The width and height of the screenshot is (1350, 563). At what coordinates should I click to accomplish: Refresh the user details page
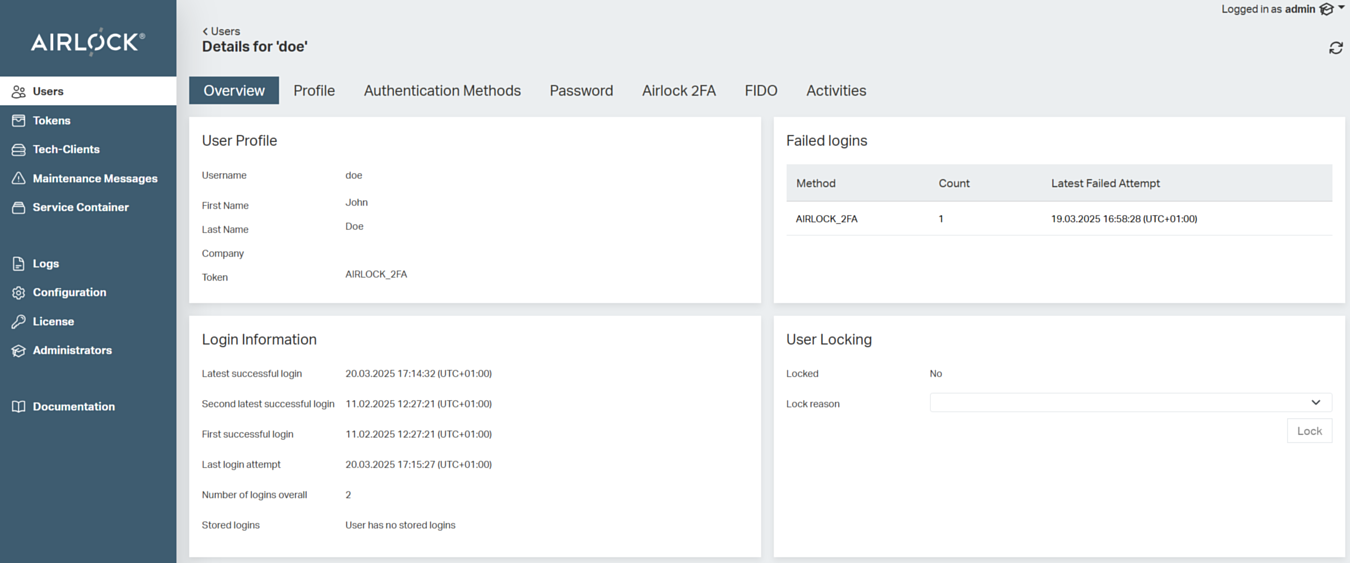pyautogui.click(x=1335, y=48)
